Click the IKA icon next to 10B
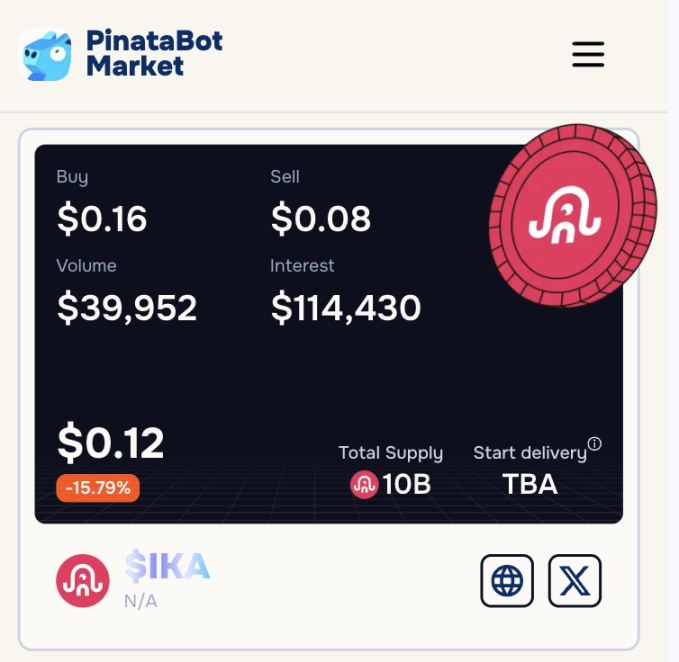The height and width of the screenshot is (662, 679). pyautogui.click(x=364, y=485)
